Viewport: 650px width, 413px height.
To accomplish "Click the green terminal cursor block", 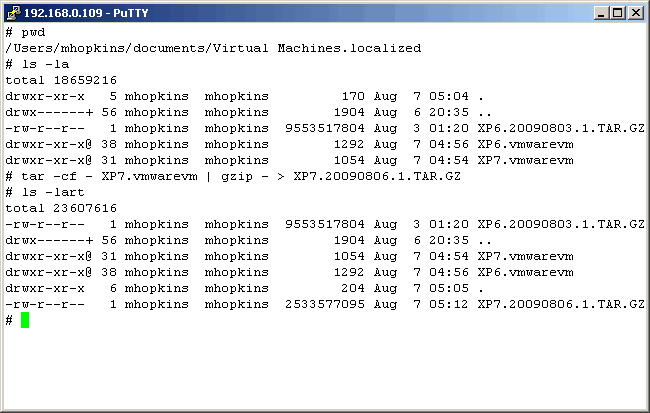I will (x=25, y=320).
